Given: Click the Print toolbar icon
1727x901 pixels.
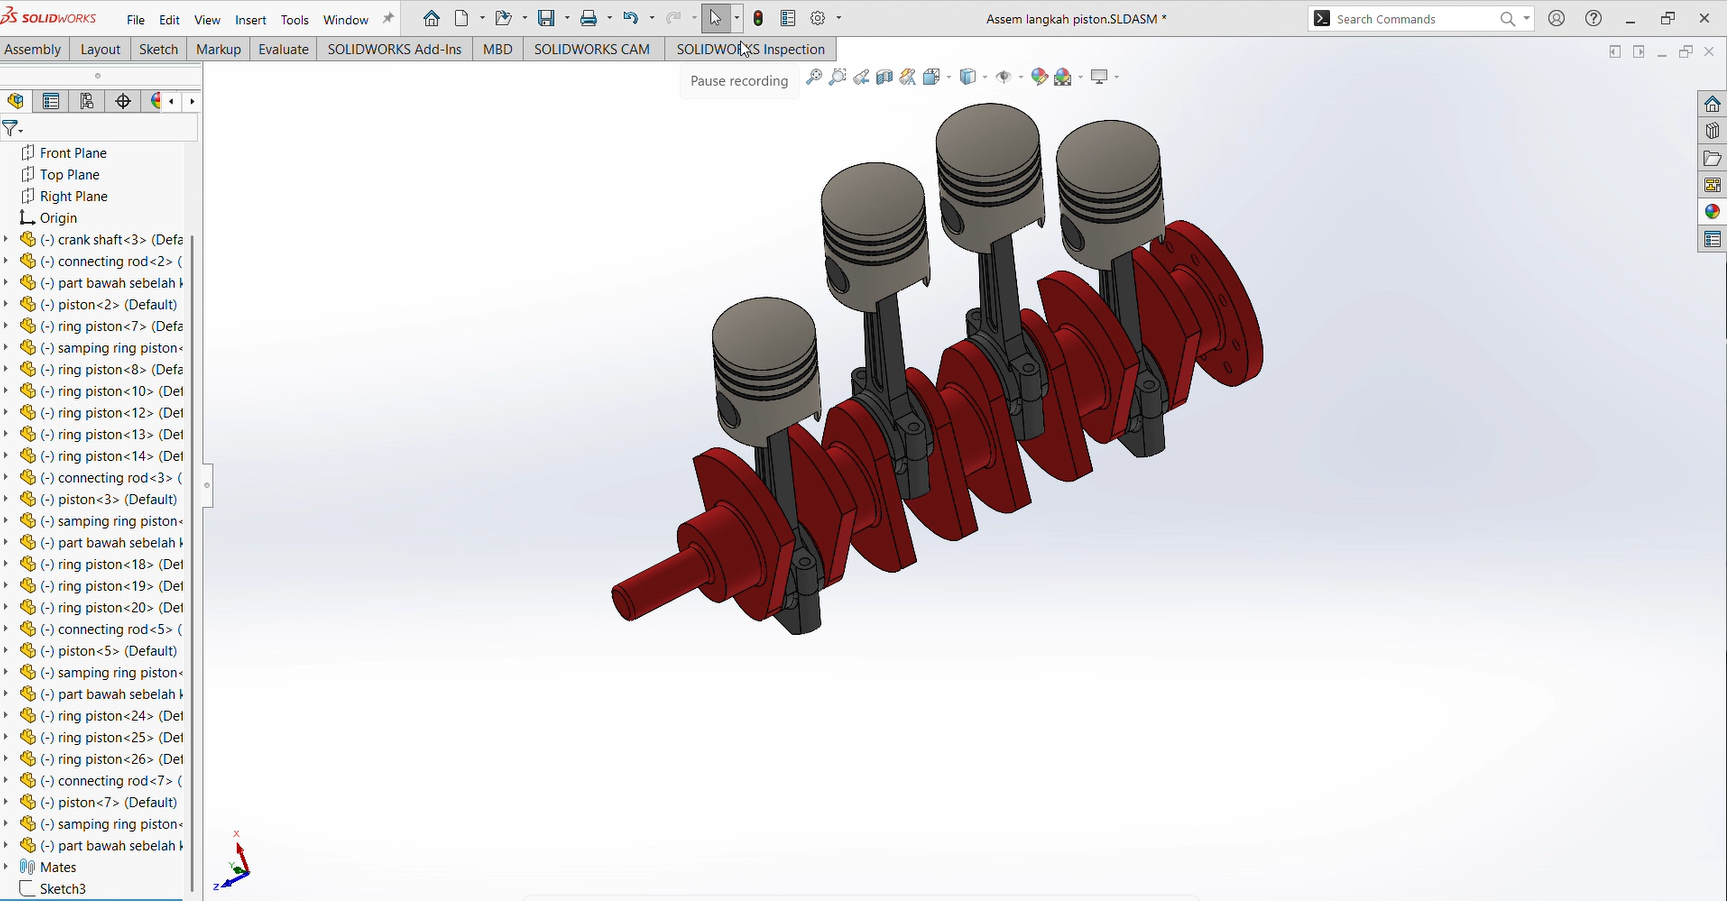Looking at the screenshot, I should point(589,19).
